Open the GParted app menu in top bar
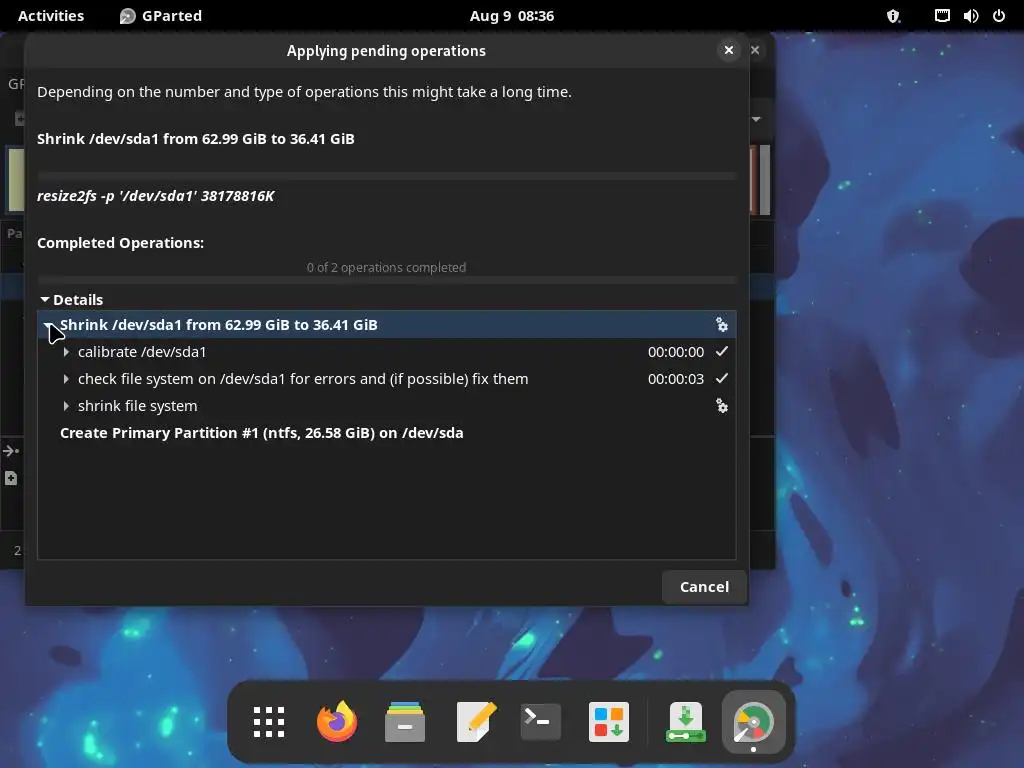 tap(161, 16)
